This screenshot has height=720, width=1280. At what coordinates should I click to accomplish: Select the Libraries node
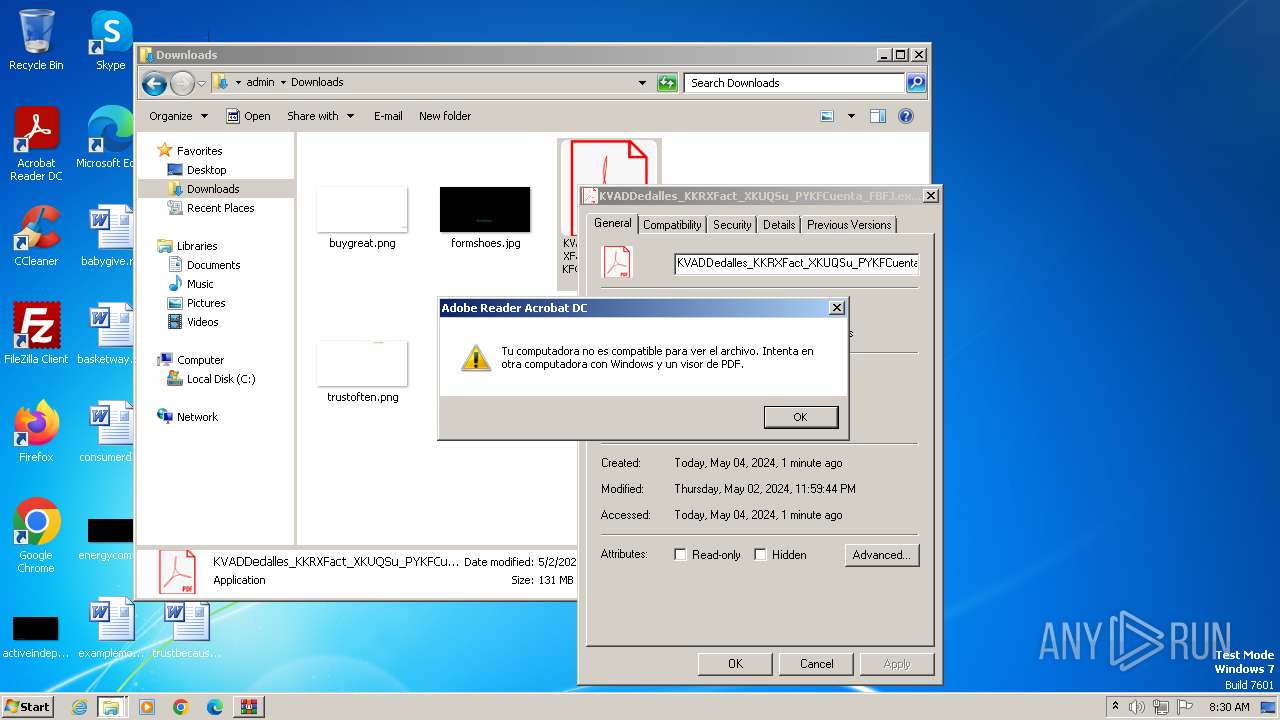197,246
